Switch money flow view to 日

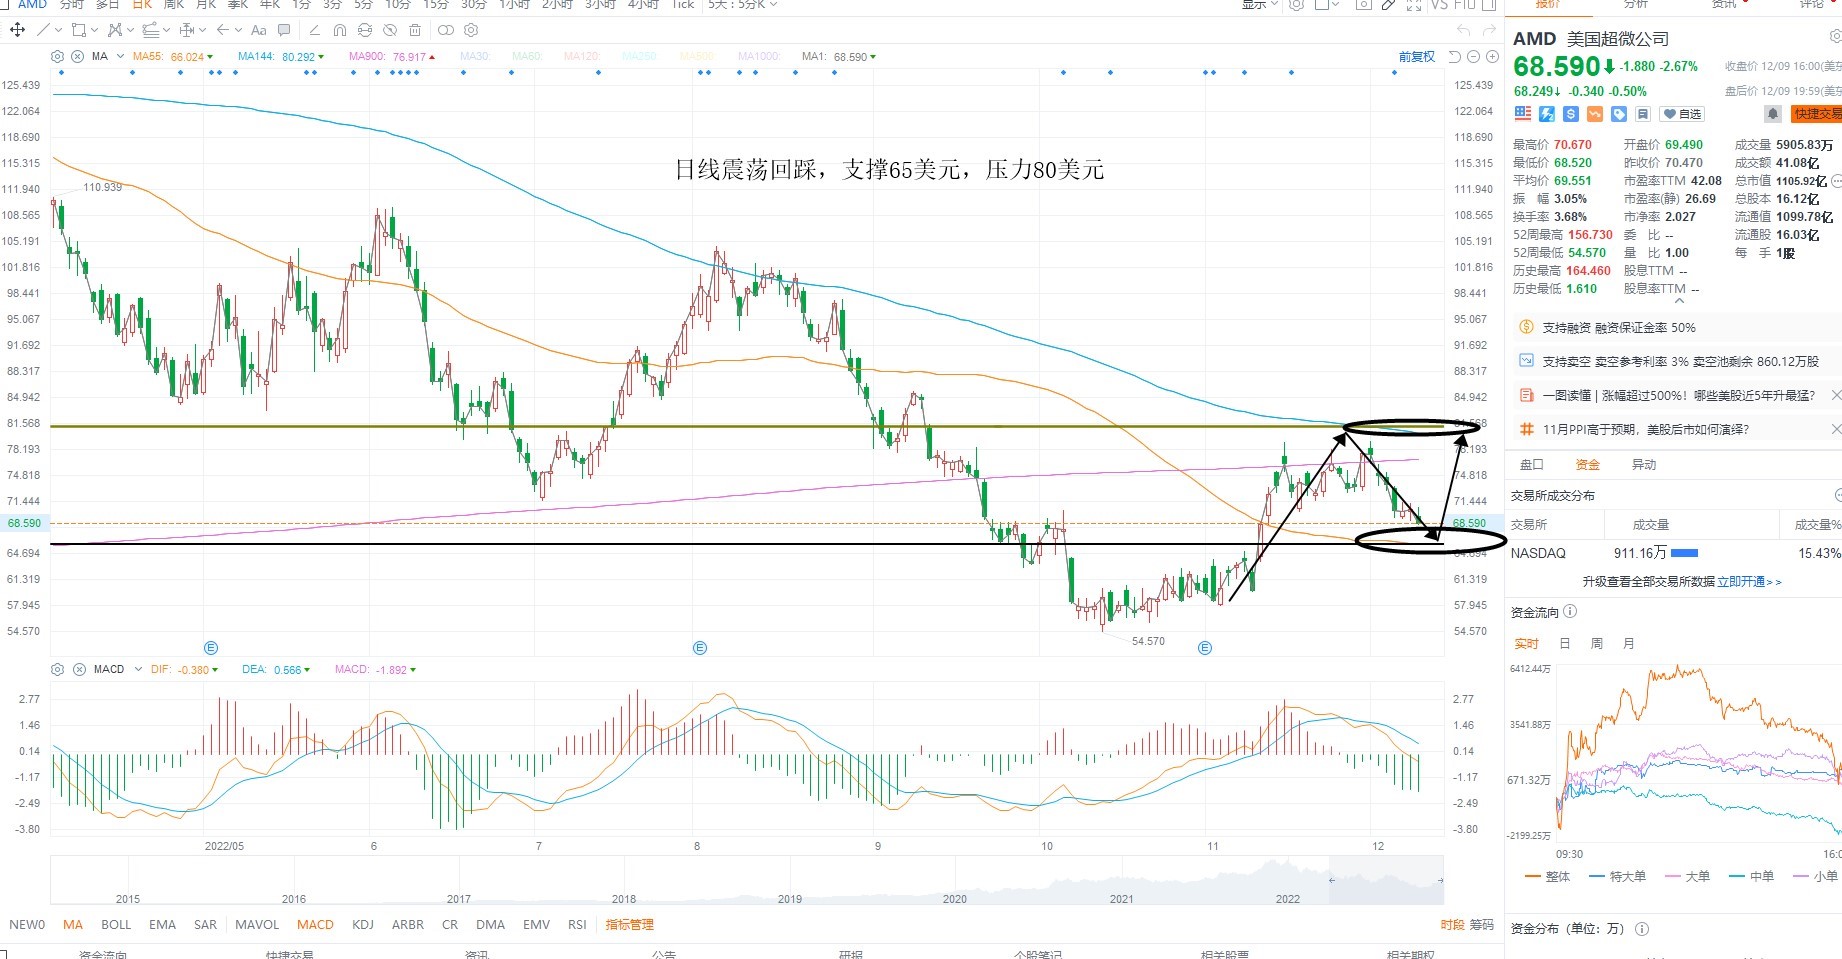pos(1565,643)
